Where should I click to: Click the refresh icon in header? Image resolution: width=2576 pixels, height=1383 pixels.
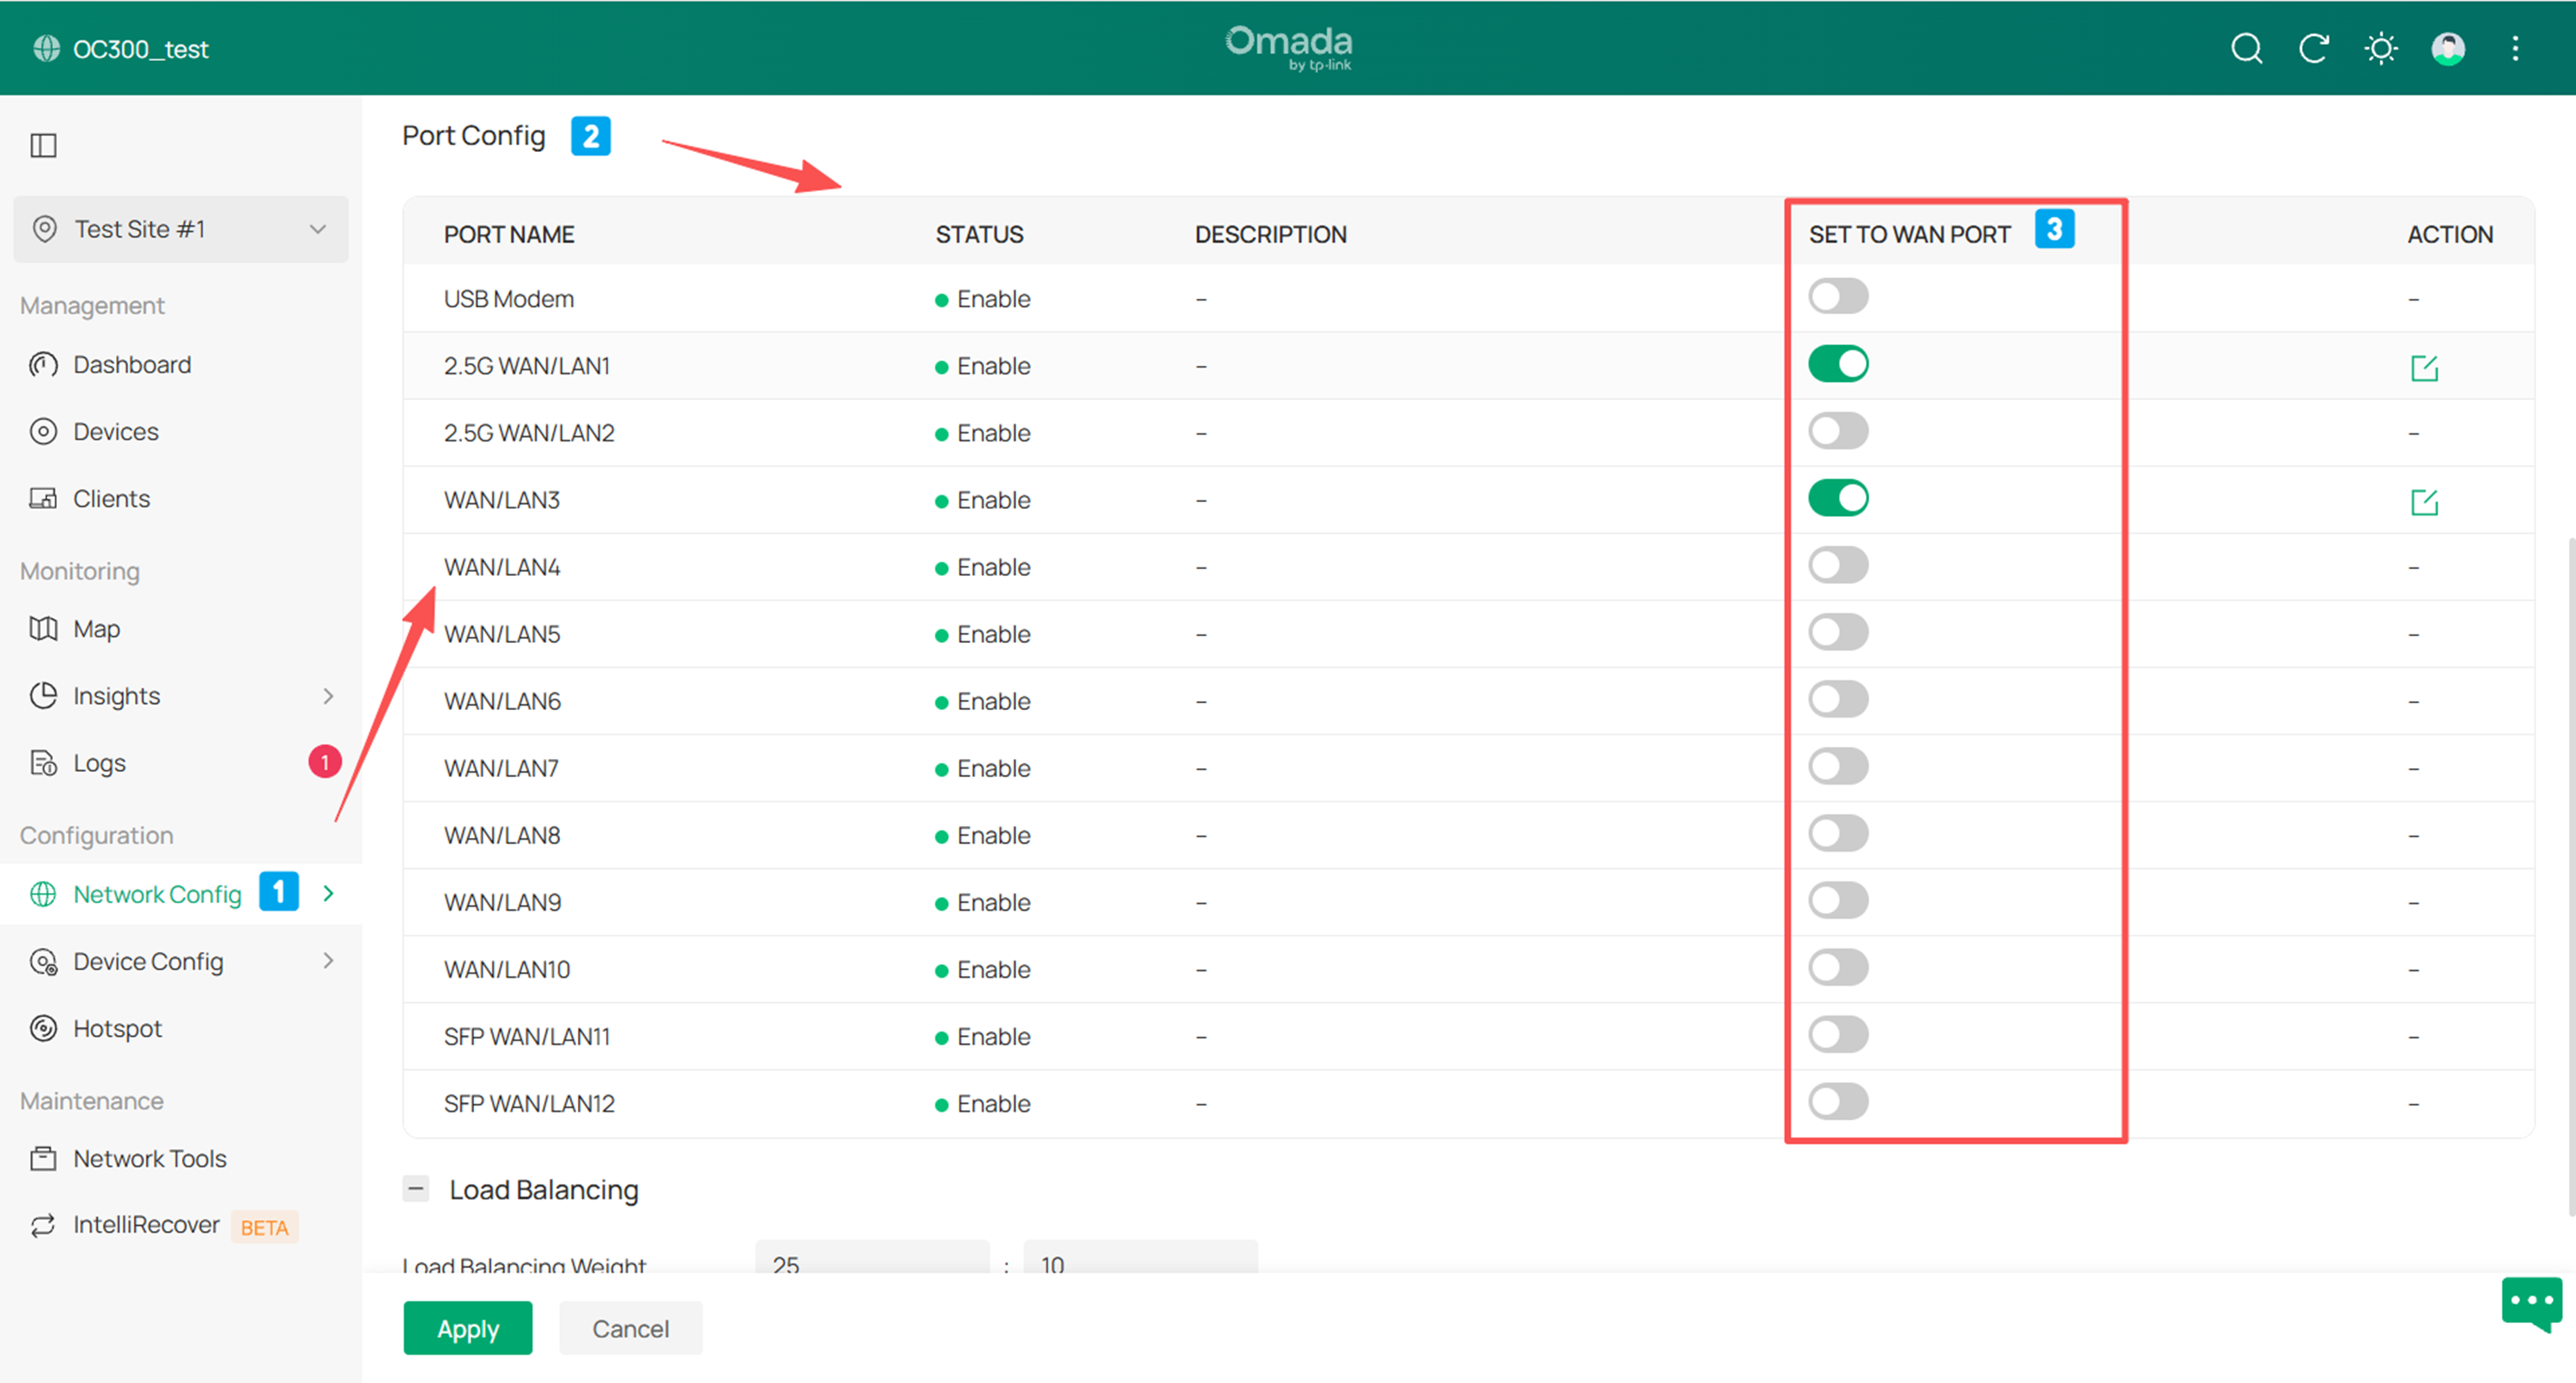(x=2313, y=48)
